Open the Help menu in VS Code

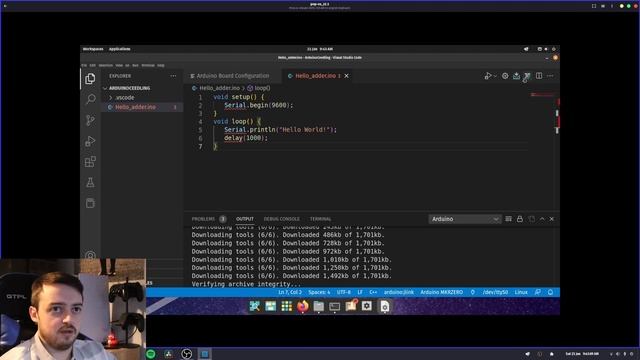tap(161, 65)
